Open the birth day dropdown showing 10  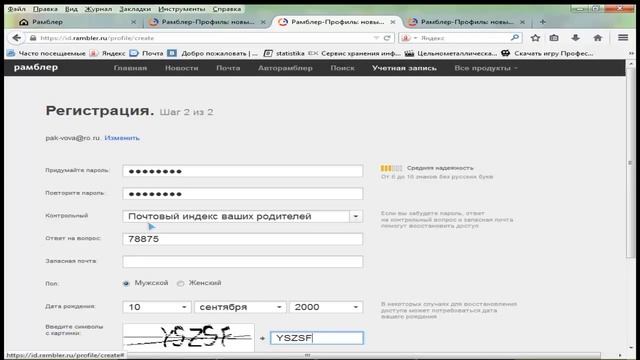(x=157, y=307)
